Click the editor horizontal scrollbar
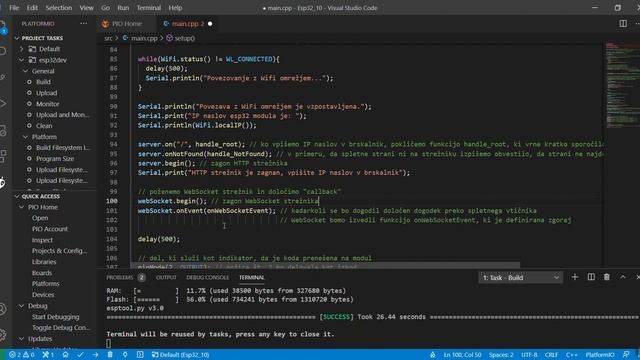 coord(325,266)
